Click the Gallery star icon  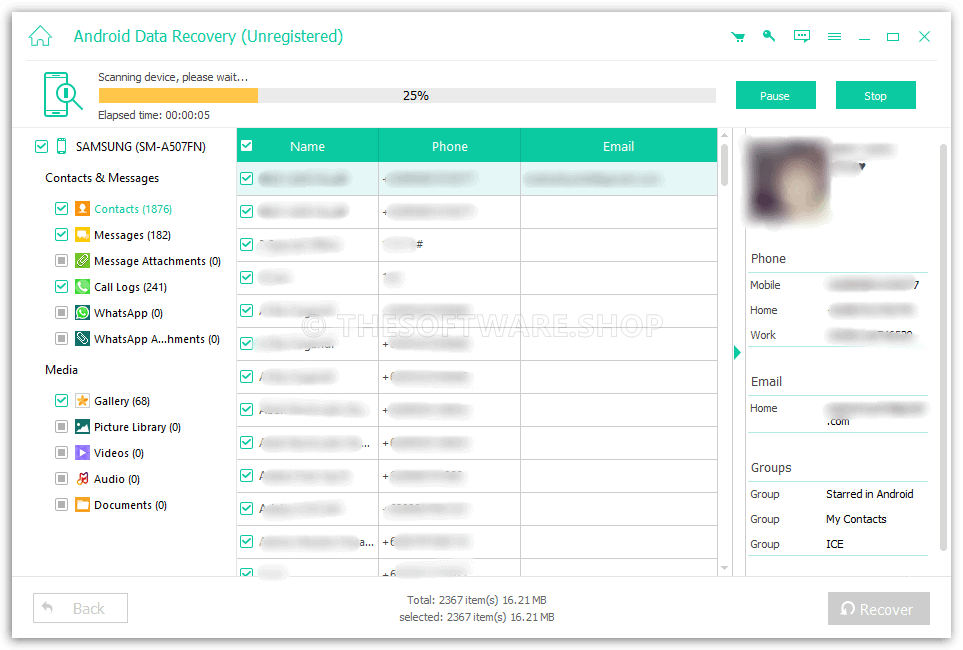point(82,401)
